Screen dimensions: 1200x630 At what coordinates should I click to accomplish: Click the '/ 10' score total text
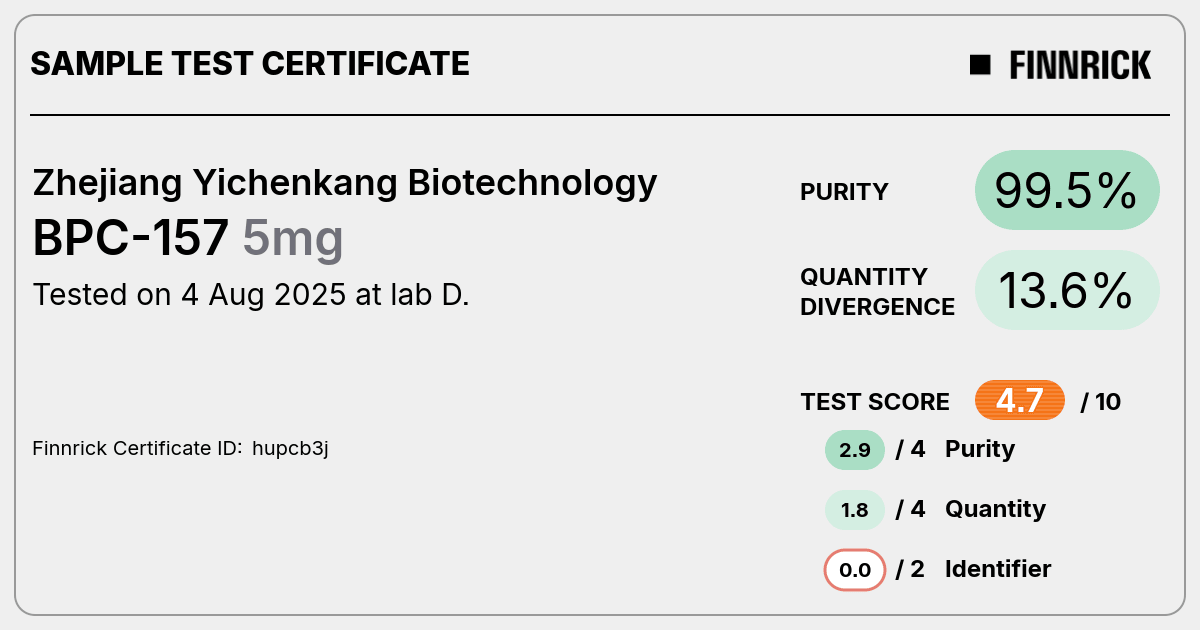point(1101,402)
